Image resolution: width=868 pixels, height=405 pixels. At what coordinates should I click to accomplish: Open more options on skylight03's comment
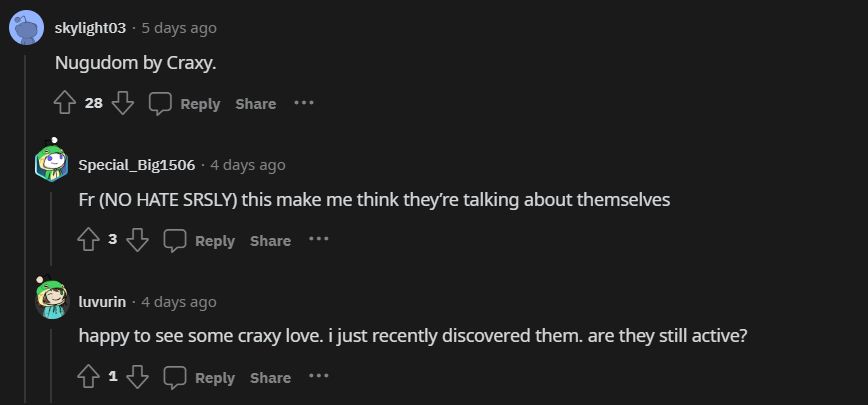coord(304,103)
